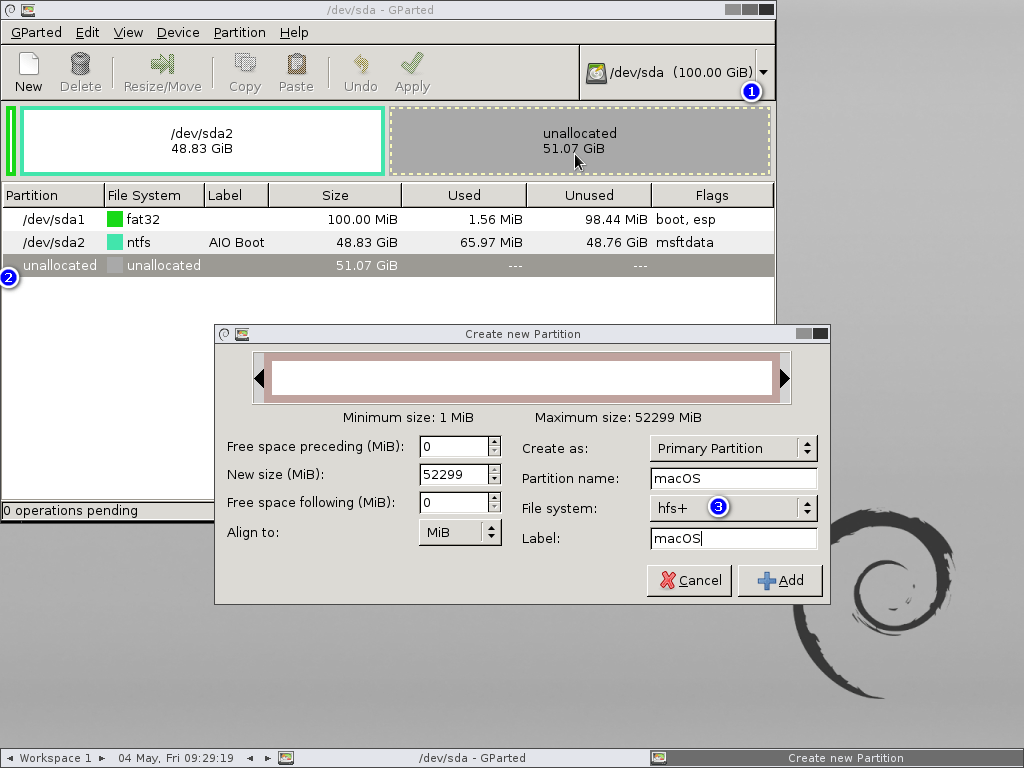Viewport: 1024px width, 768px height.
Task: Click the Copy partition icon
Action: [244, 72]
